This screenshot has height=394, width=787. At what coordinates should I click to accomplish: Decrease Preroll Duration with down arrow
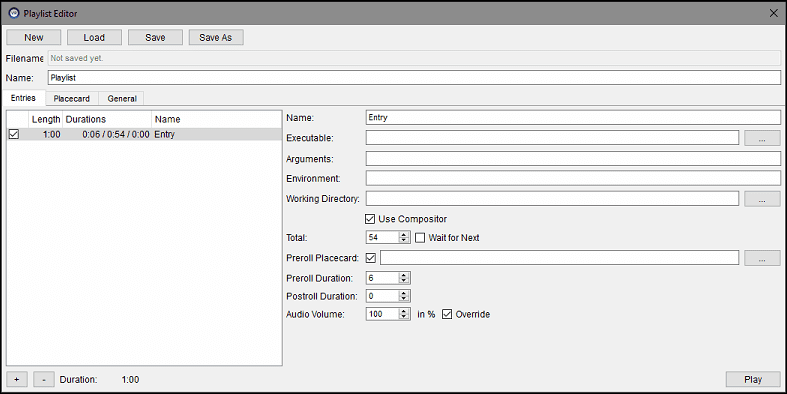point(404,281)
